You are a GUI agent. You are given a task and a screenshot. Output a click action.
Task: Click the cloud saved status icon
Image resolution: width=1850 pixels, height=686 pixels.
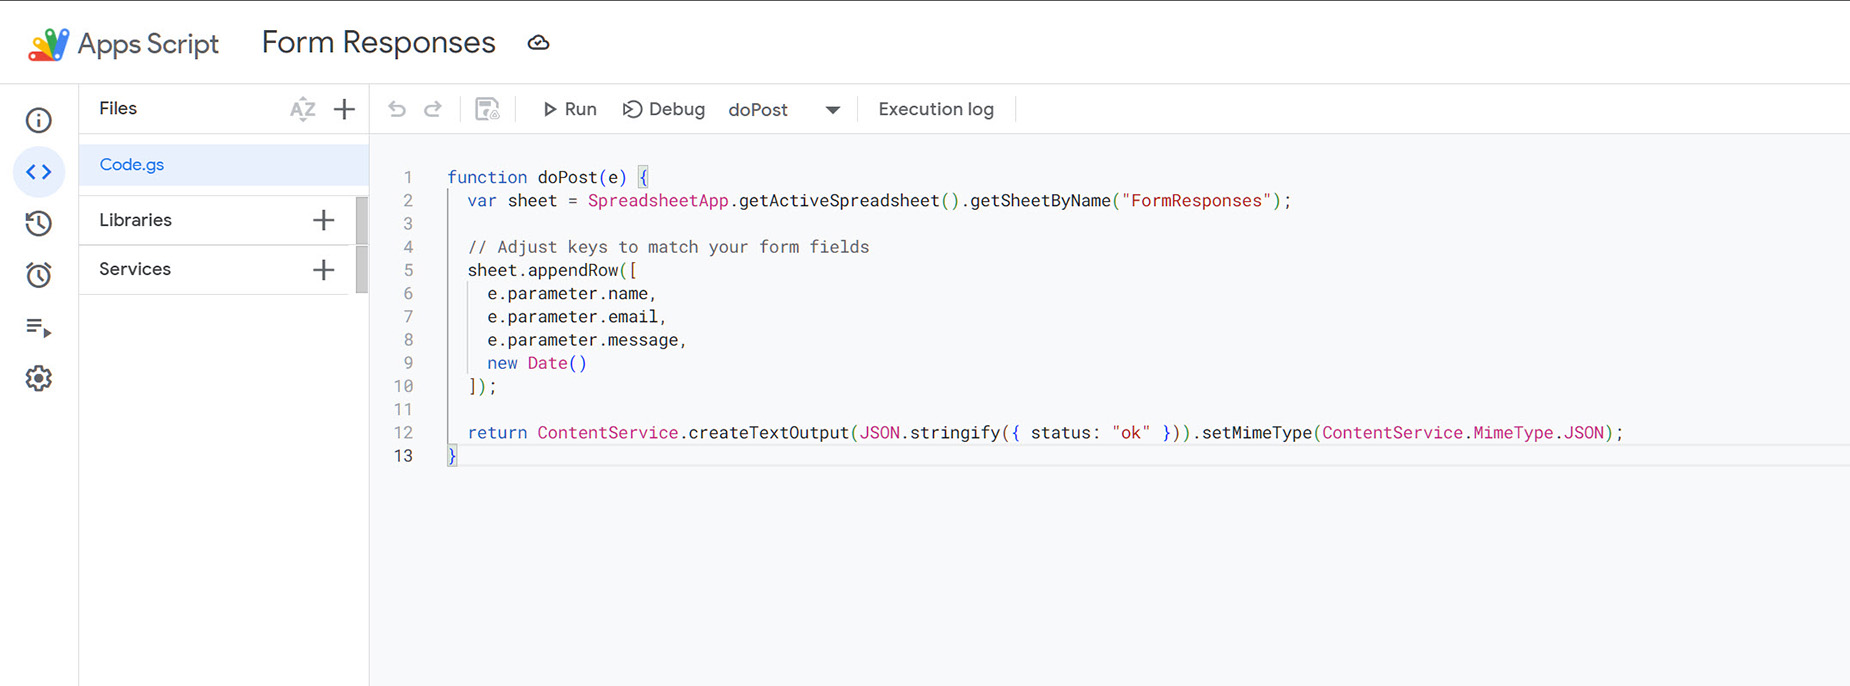point(538,43)
